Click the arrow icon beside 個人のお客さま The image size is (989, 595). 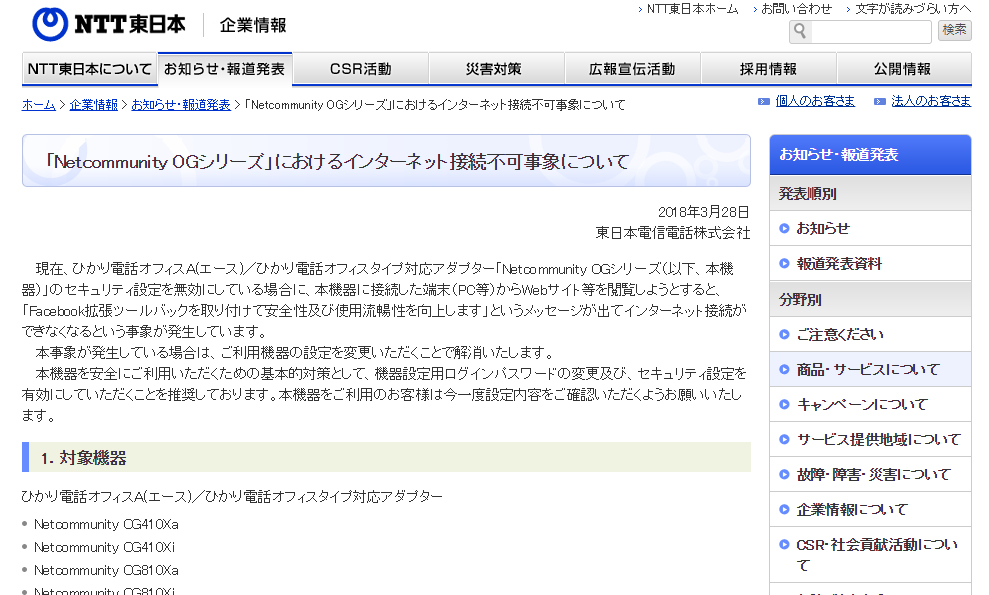coord(764,102)
